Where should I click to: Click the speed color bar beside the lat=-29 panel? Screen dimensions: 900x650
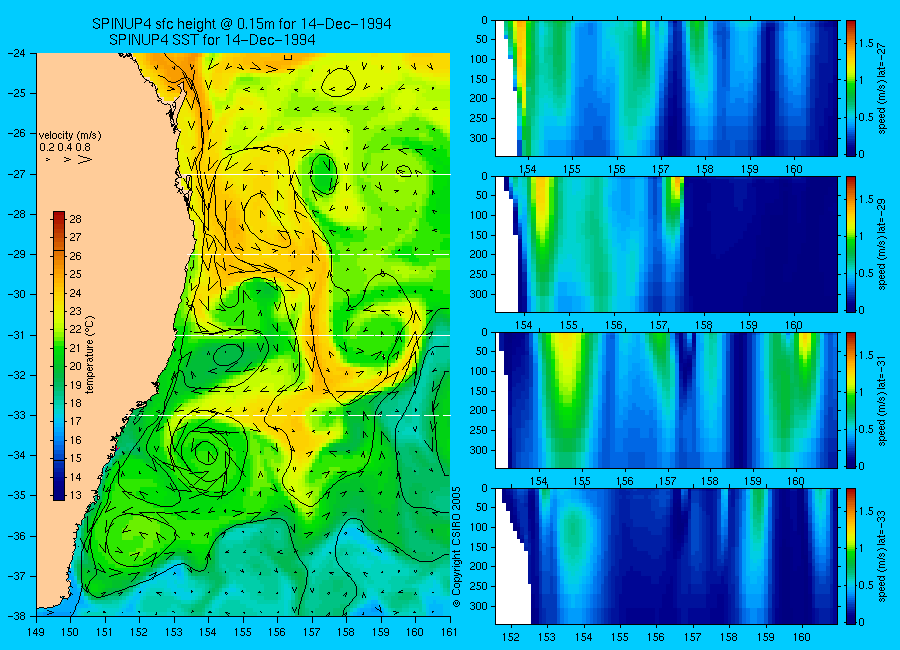pyautogui.click(x=851, y=244)
